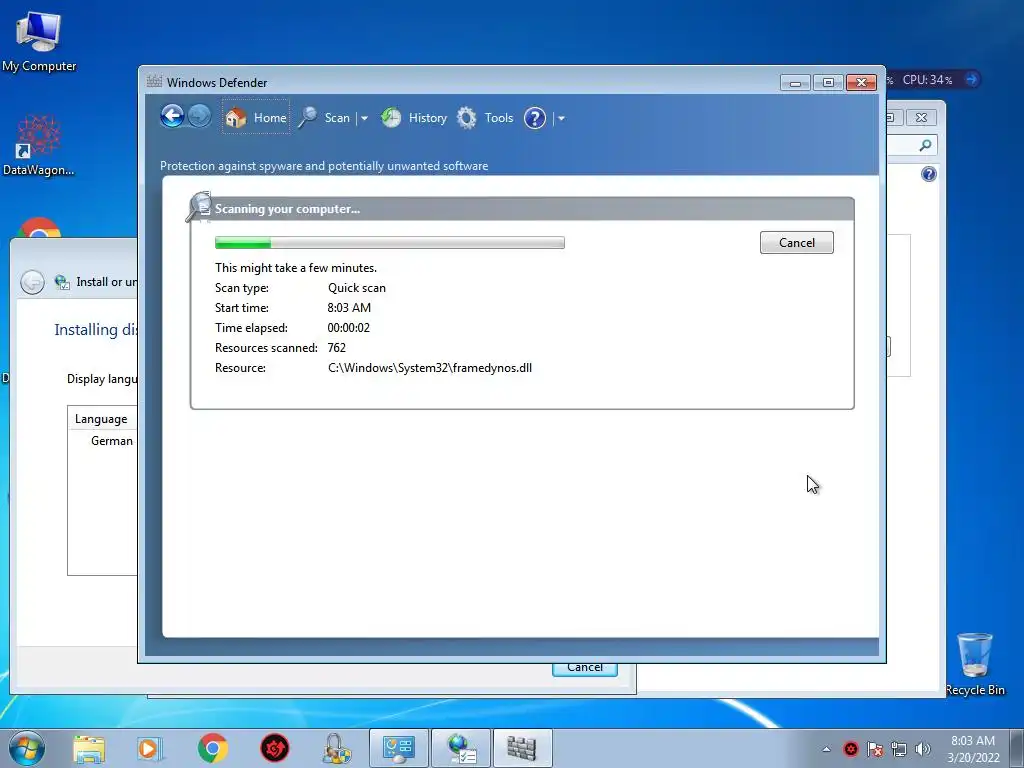
Task: Click the Resources scanned value 762
Action: [x=336, y=348]
